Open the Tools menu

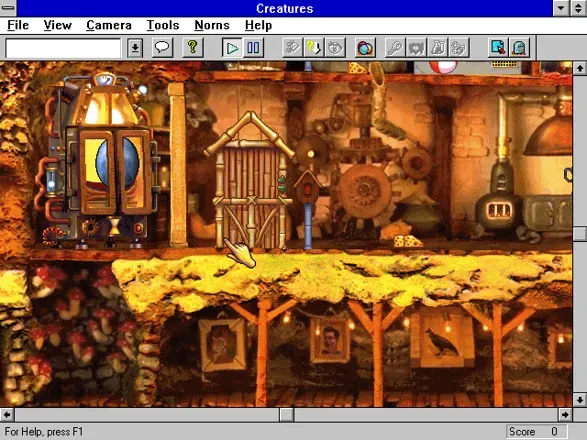(163, 25)
